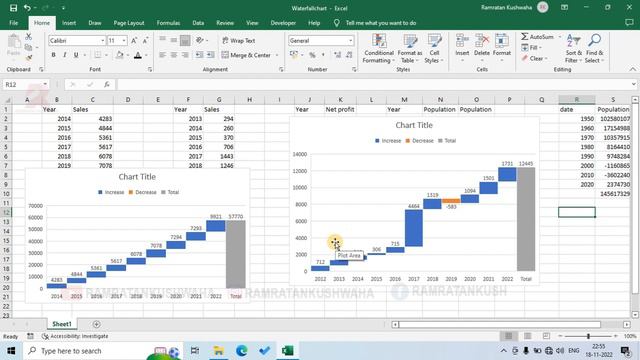
Task: Open the Borders dropdown arrow
Action: [107, 55]
